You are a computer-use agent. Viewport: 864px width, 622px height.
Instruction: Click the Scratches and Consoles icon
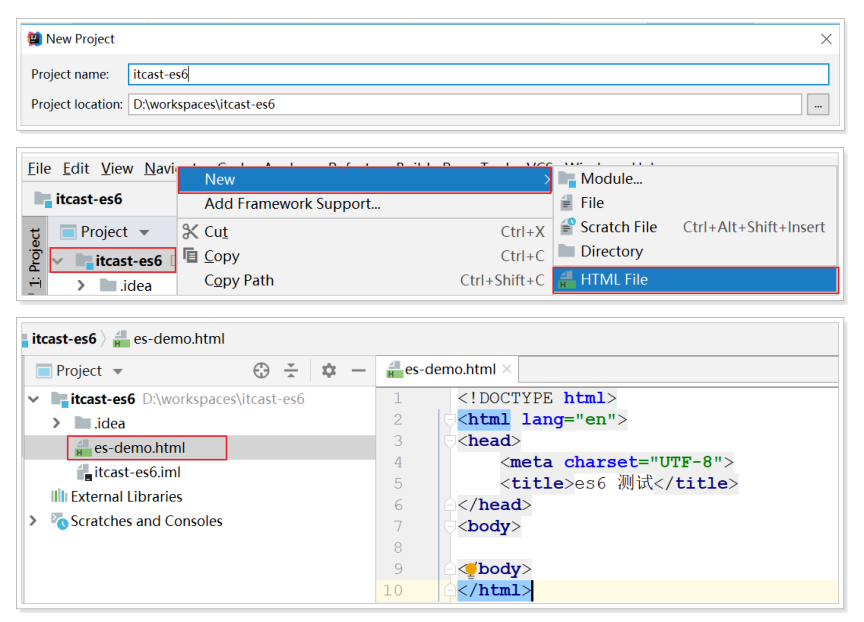coord(60,521)
